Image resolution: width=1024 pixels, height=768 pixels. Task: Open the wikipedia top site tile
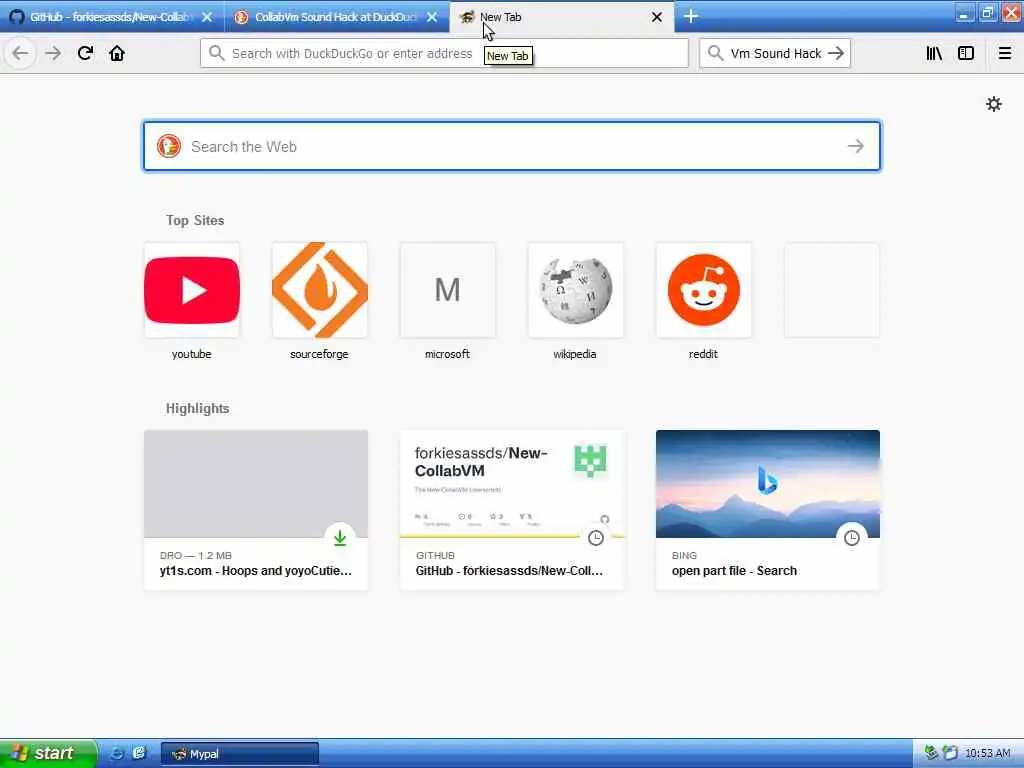coord(575,290)
